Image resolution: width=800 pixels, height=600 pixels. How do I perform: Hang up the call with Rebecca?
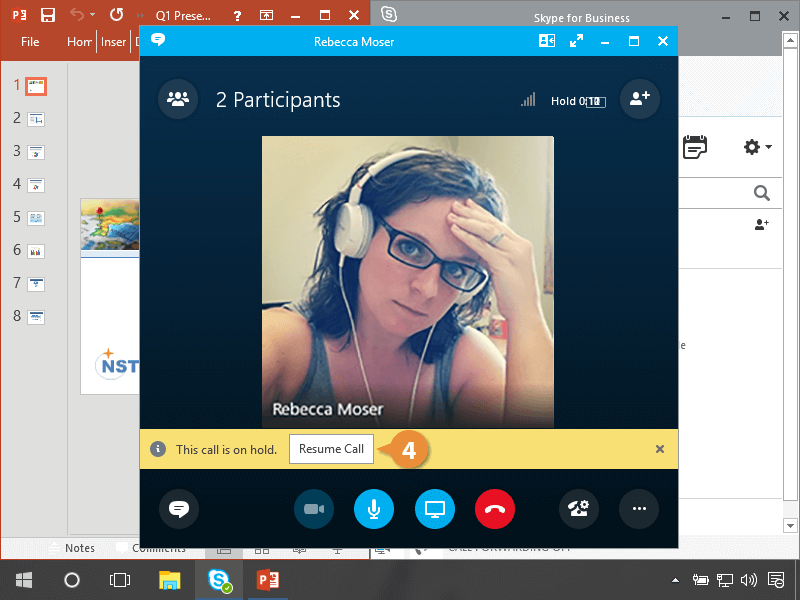495,509
